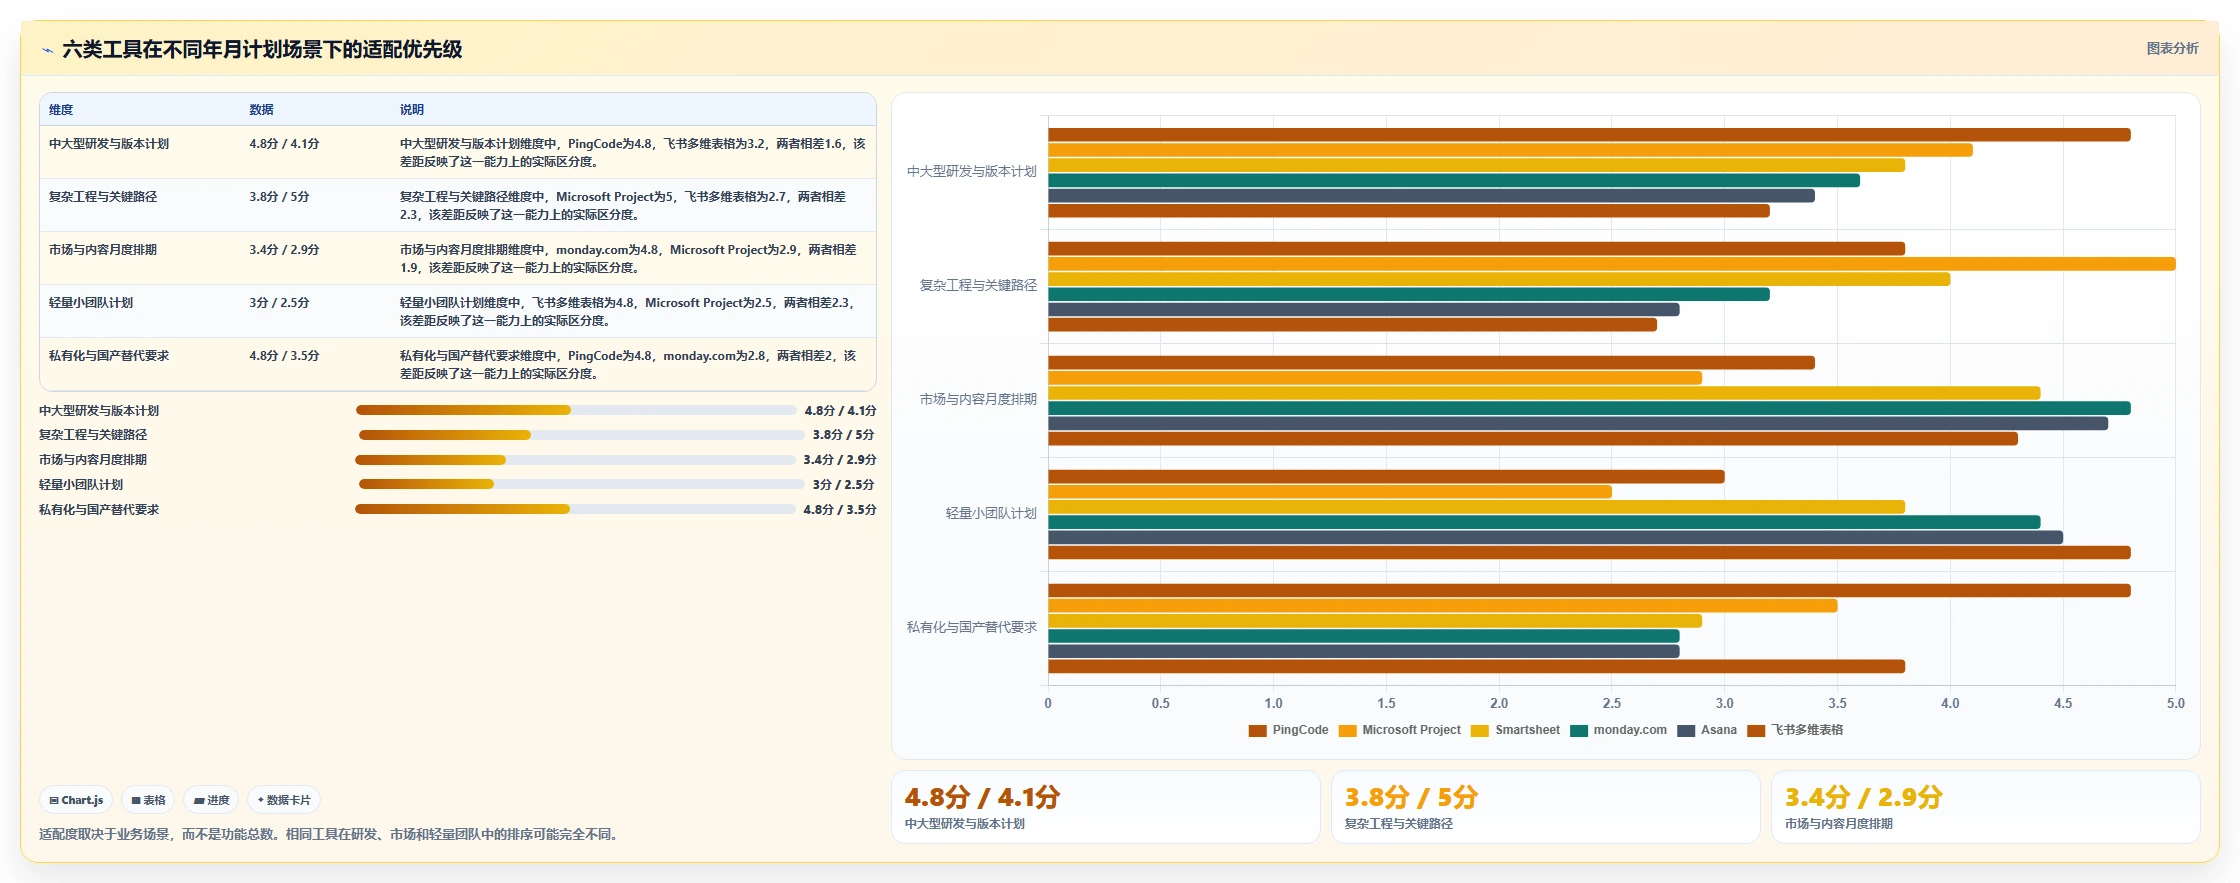The height and width of the screenshot is (883, 2240).
Task: Toggle the monday.com legend entry
Action: pos(1618,730)
